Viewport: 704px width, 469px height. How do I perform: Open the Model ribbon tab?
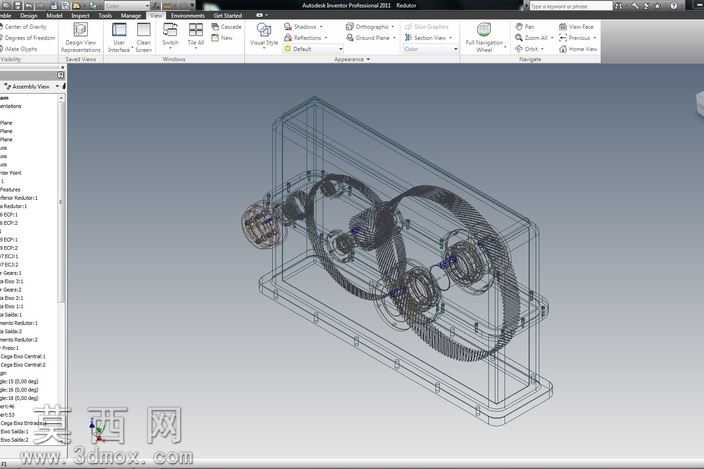(x=54, y=15)
